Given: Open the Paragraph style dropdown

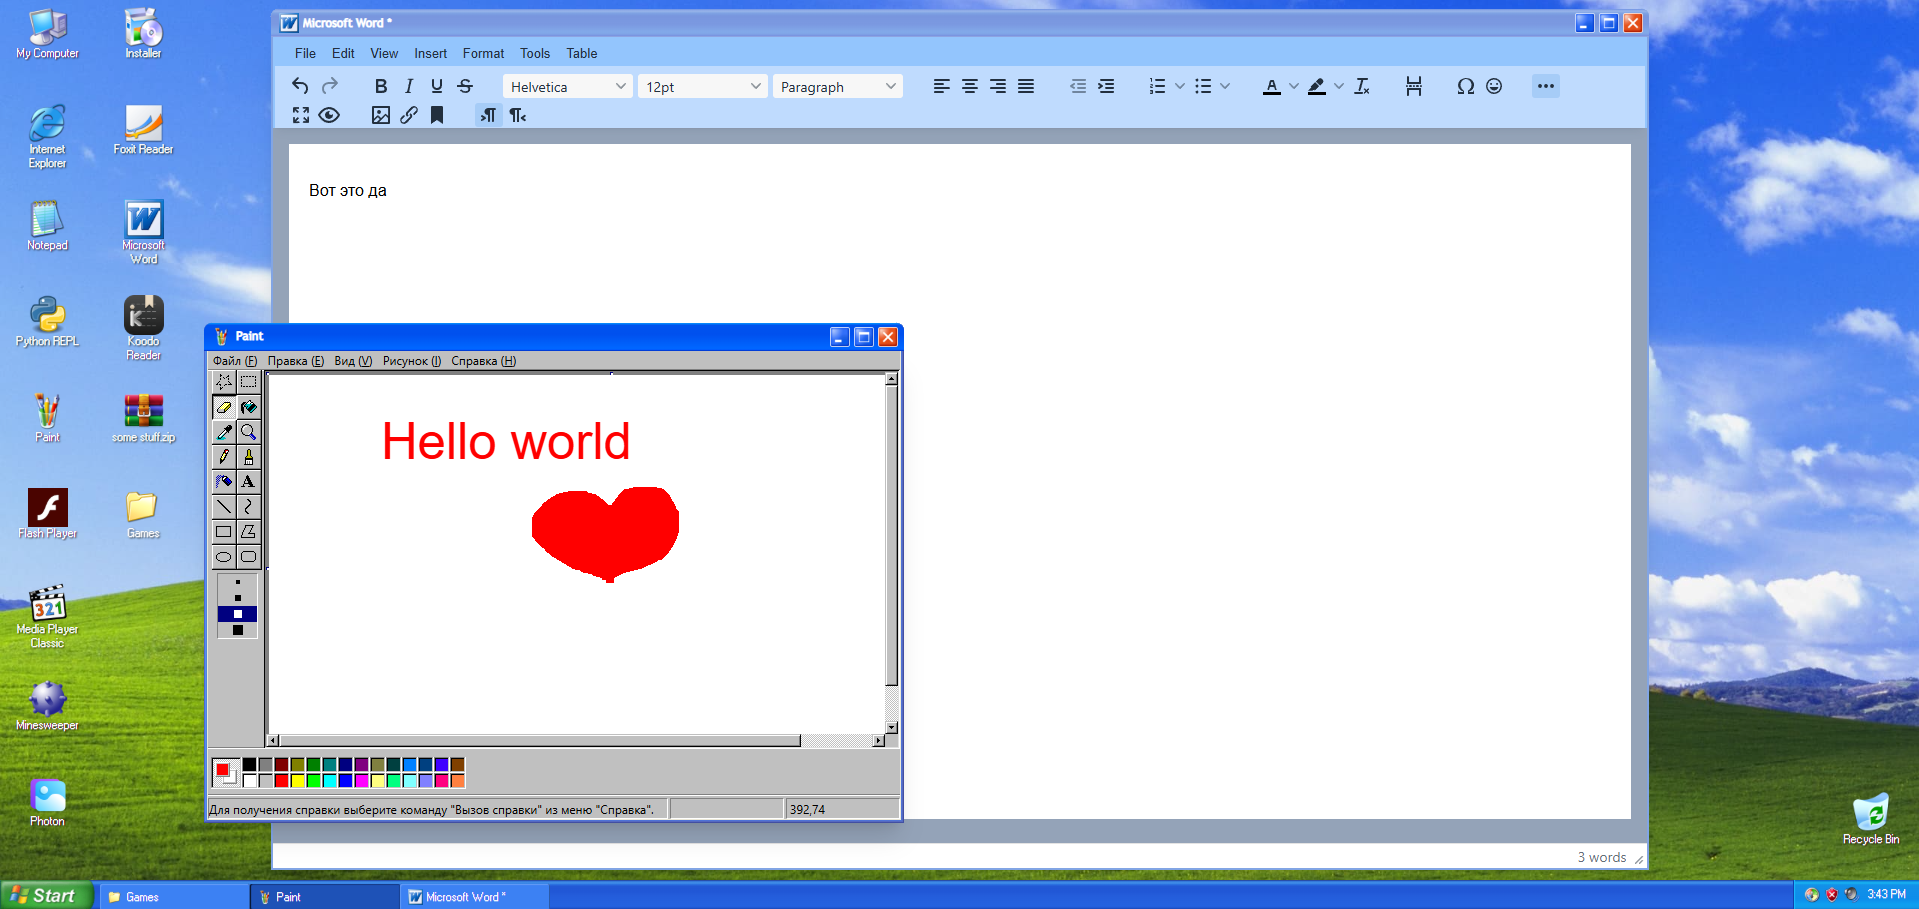Looking at the screenshot, I should pyautogui.click(x=837, y=87).
